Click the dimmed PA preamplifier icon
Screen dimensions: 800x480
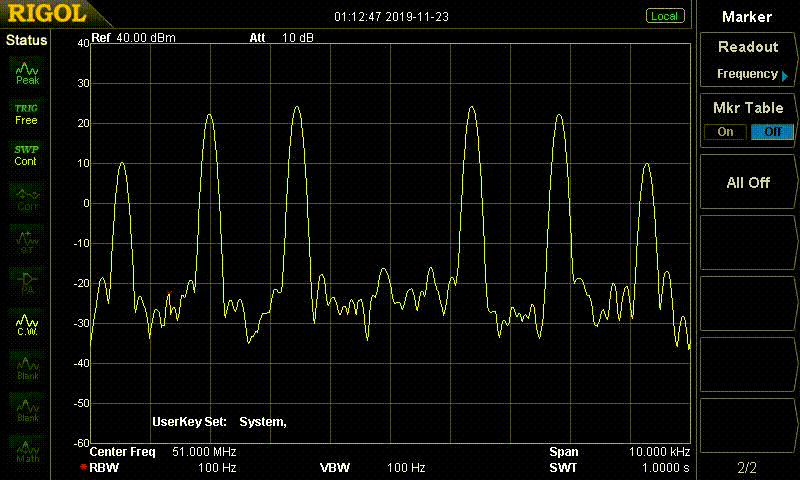coord(27,281)
